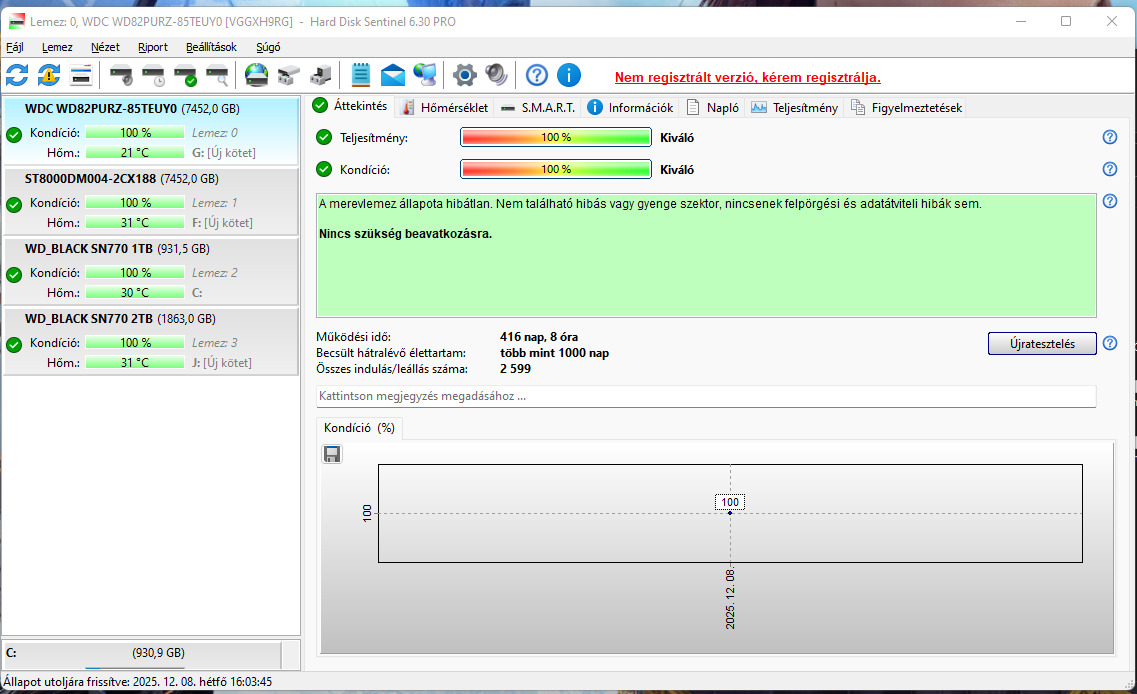Switch to the Figyelmeztetések tab
The width and height of the screenshot is (1137, 694).
pyautogui.click(x=906, y=107)
